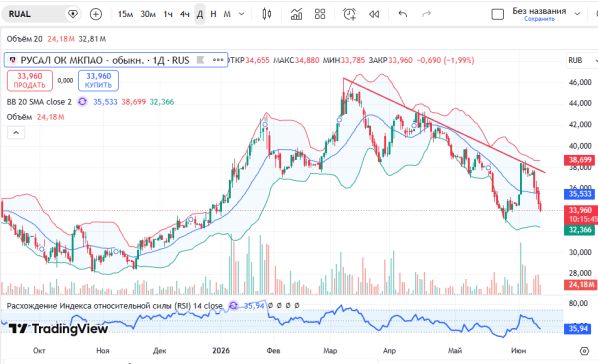598x364 pixels.
Task: Click the 32,366 green price label
Action: point(580,230)
